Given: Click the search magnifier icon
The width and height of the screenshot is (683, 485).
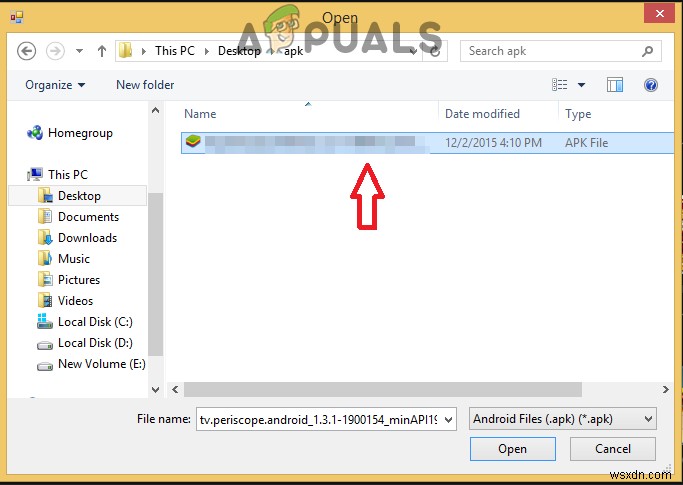Looking at the screenshot, I should coord(647,51).
